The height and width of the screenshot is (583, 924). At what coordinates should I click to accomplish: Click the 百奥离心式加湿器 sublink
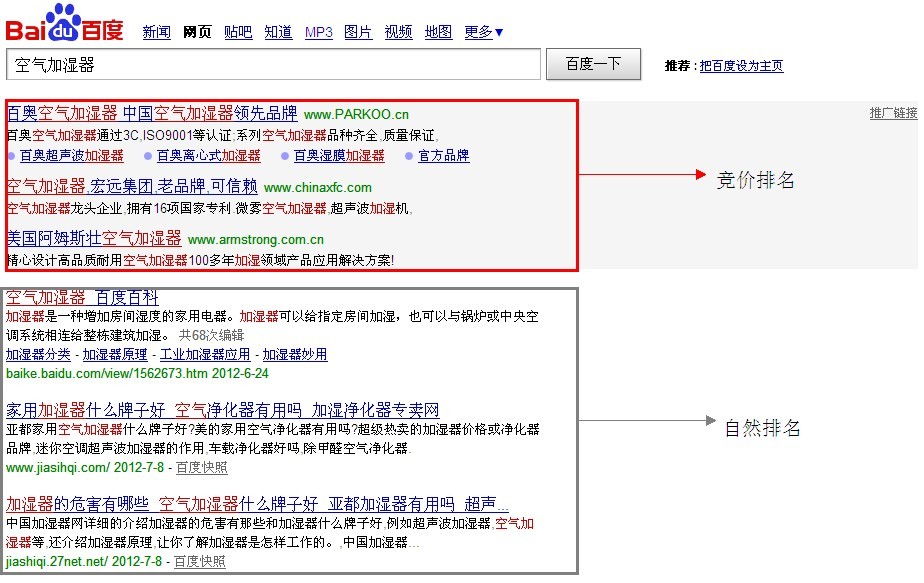point(209,156)
